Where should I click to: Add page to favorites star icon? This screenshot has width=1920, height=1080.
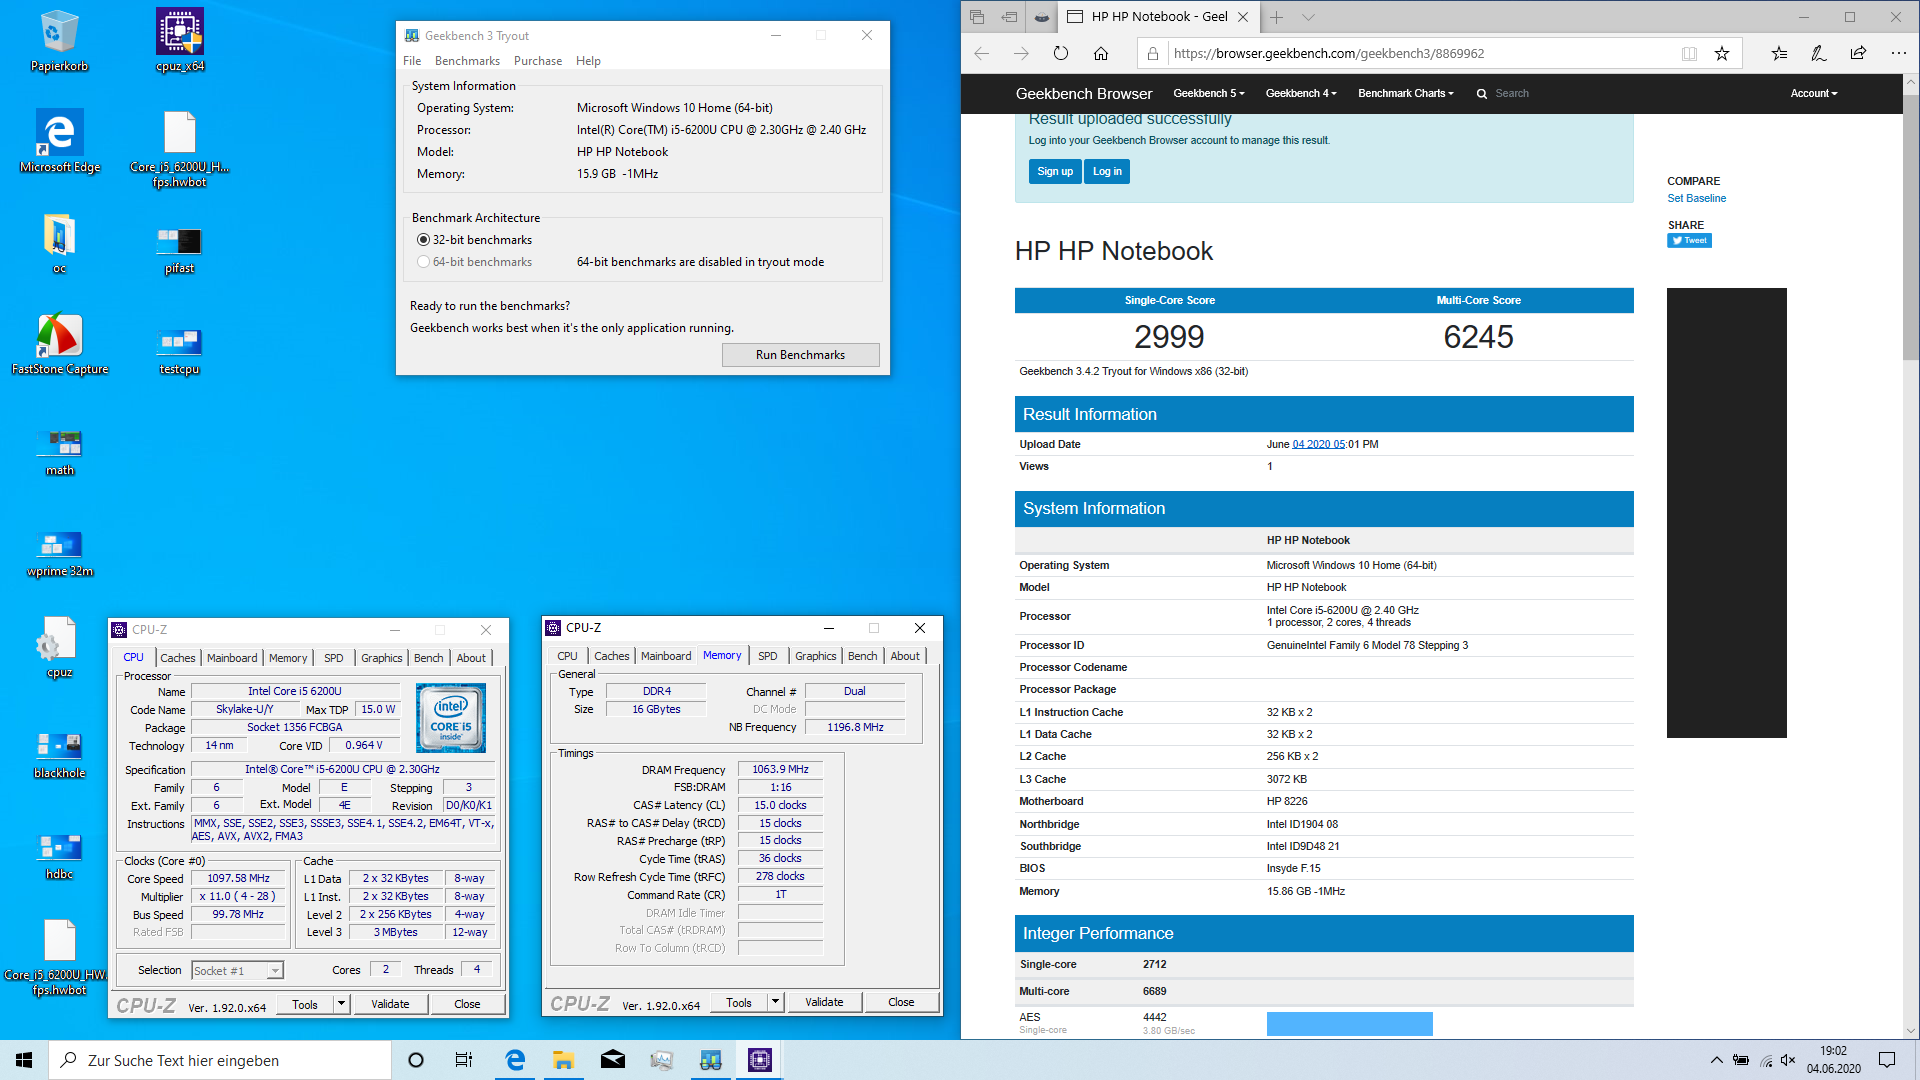click(1722, 53)
